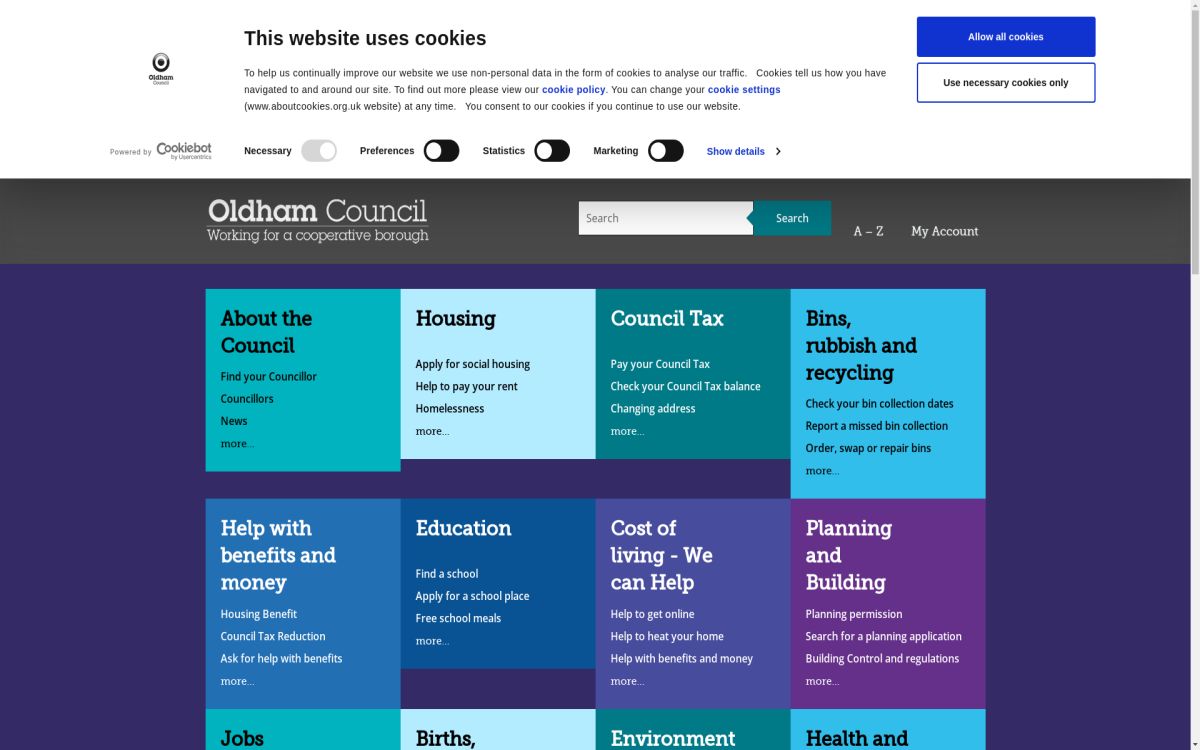Expand Housing section via its more link
The height and width of the screenshot is (750, 1200).
432,431
